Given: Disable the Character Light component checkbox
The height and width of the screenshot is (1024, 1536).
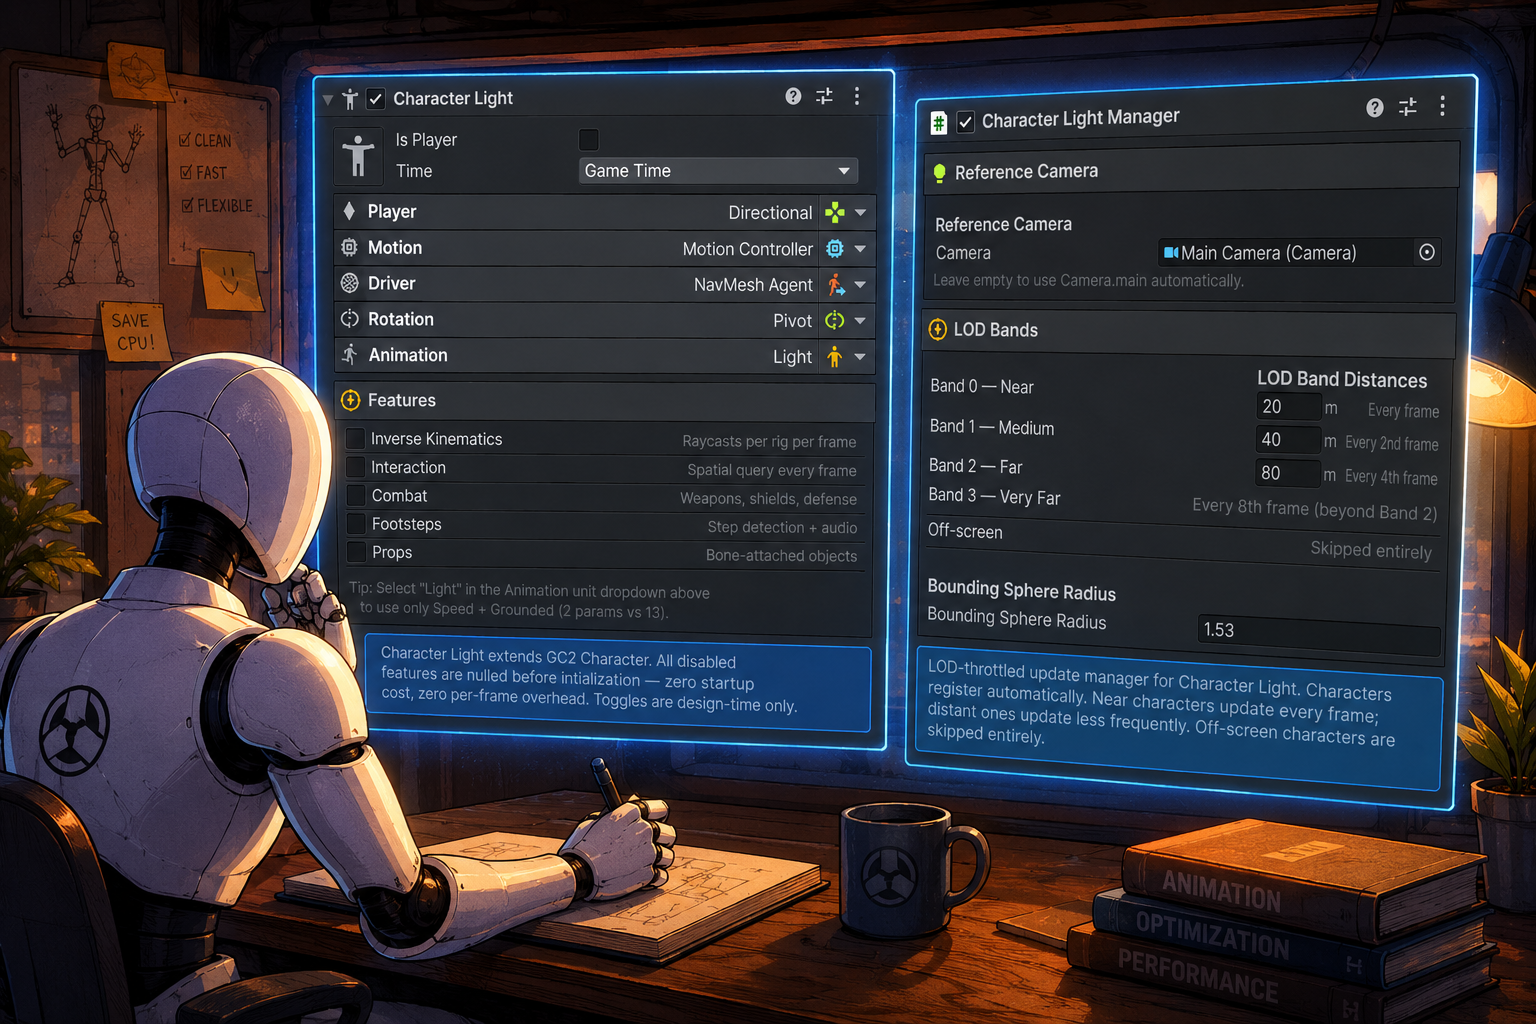Looking at the screenshot, I should 376,98.
